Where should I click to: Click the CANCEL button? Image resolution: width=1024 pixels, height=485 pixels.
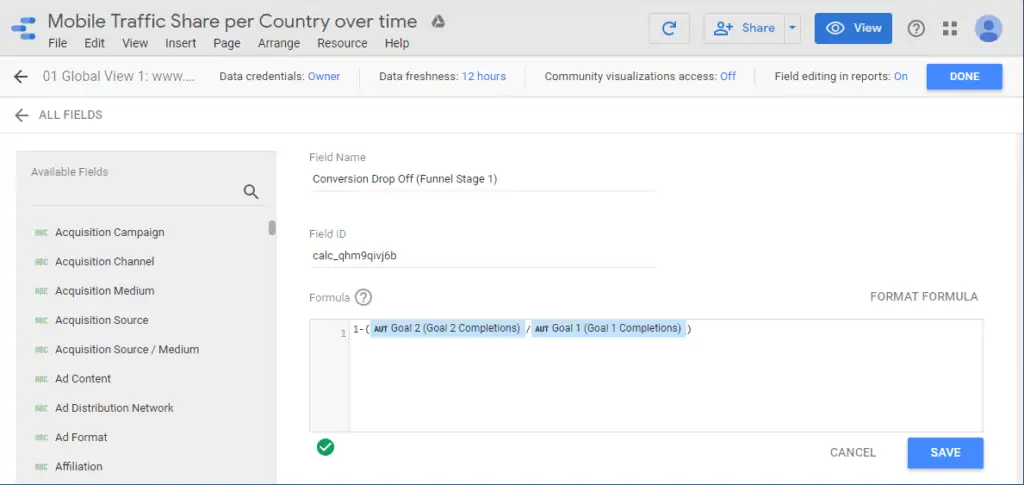tap(853, 452)
